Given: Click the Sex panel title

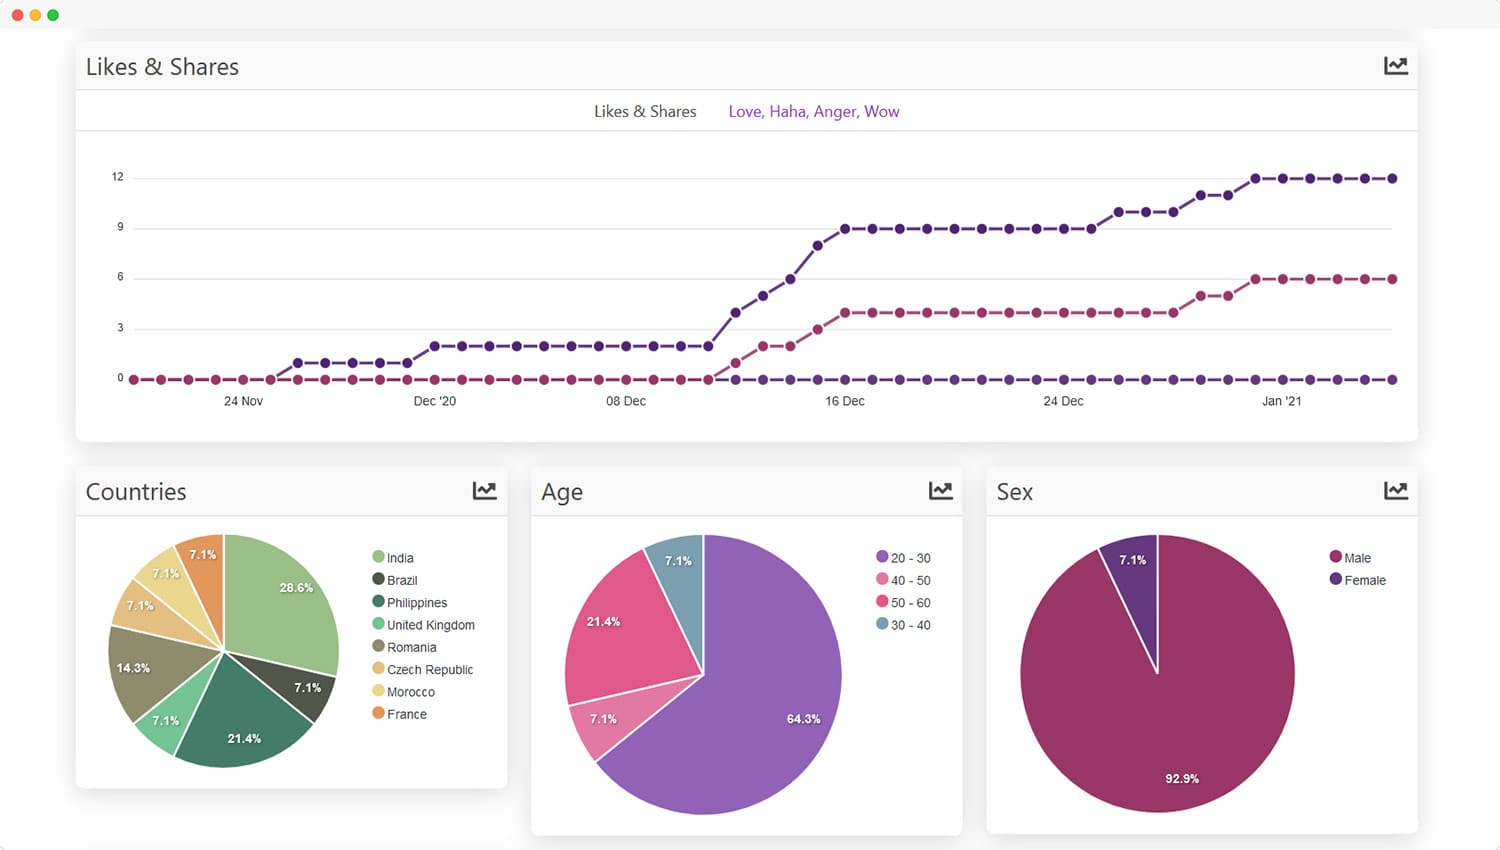Looking at the screenshot, I should (x=1015, y=491).
